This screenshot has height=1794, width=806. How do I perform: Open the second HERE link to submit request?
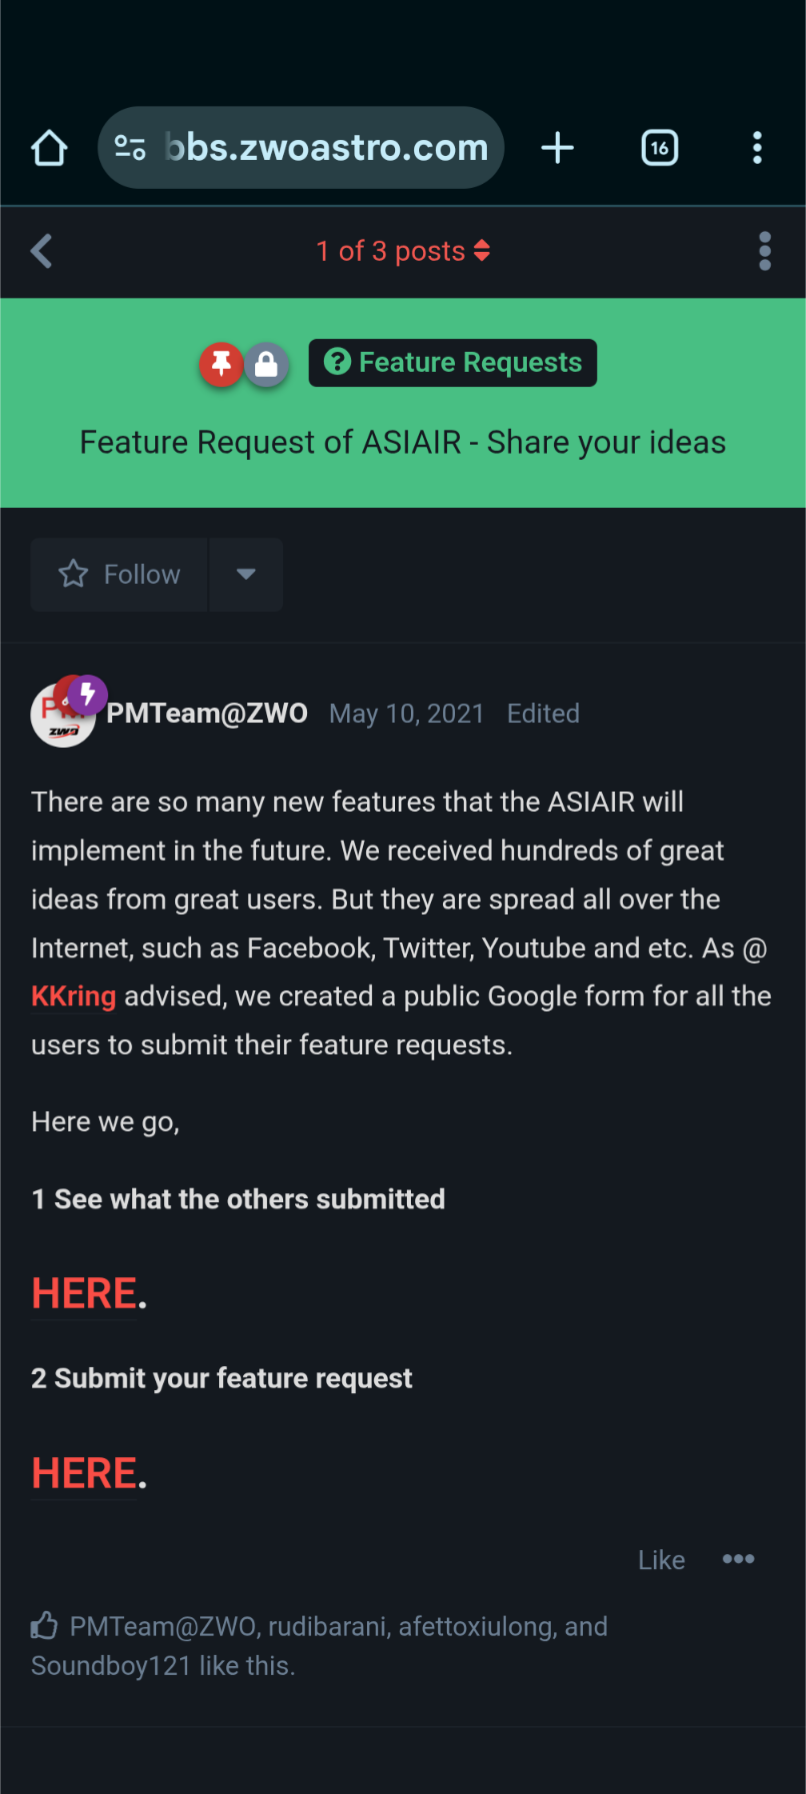pos(84,1474)
